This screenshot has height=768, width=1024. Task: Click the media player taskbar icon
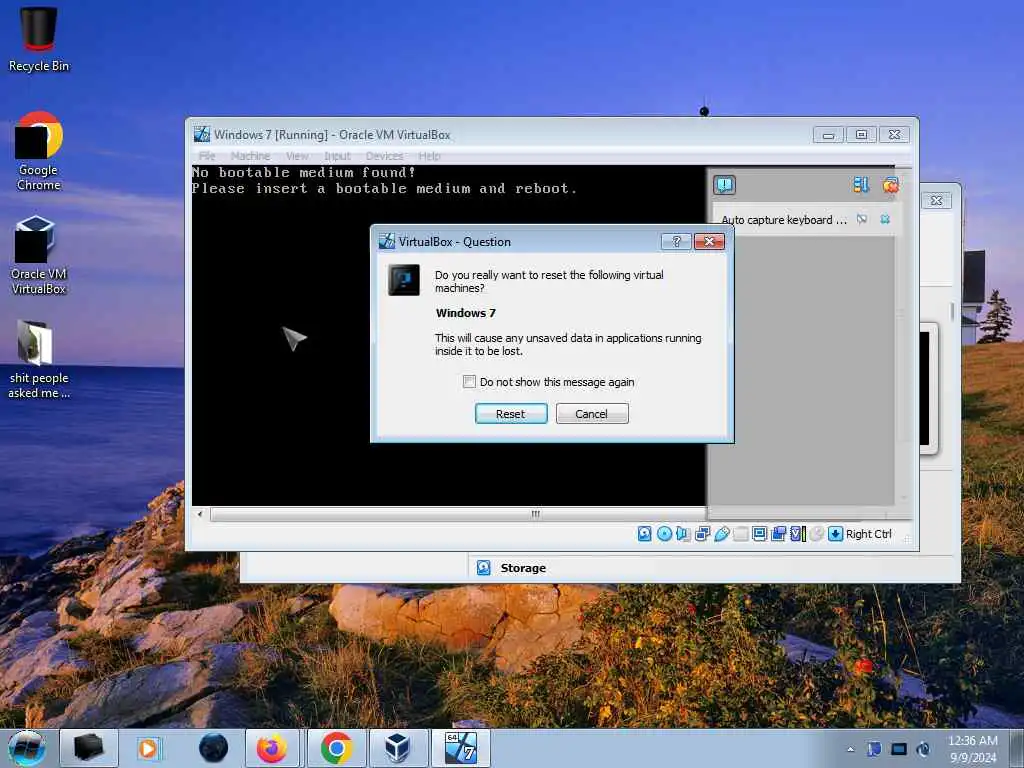[x=149, y=748]
